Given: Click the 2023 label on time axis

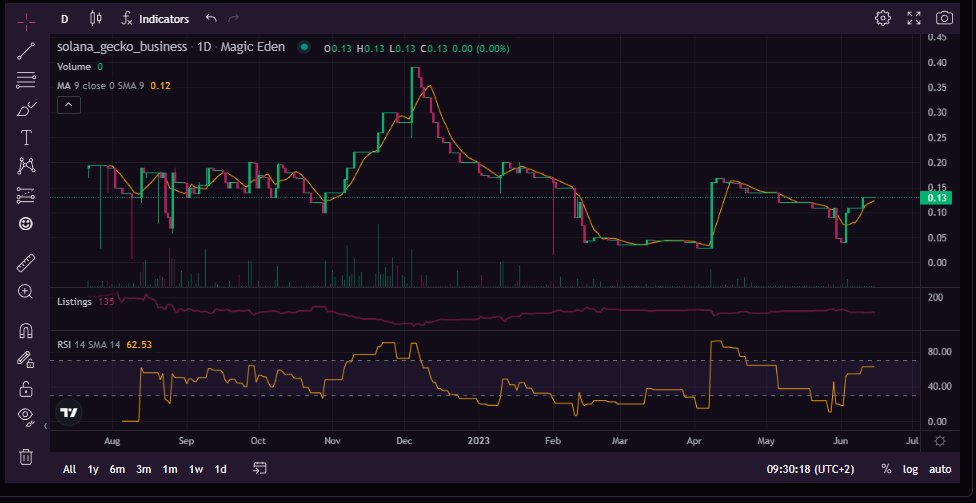Looking at the screenshot, I should 478,441.
